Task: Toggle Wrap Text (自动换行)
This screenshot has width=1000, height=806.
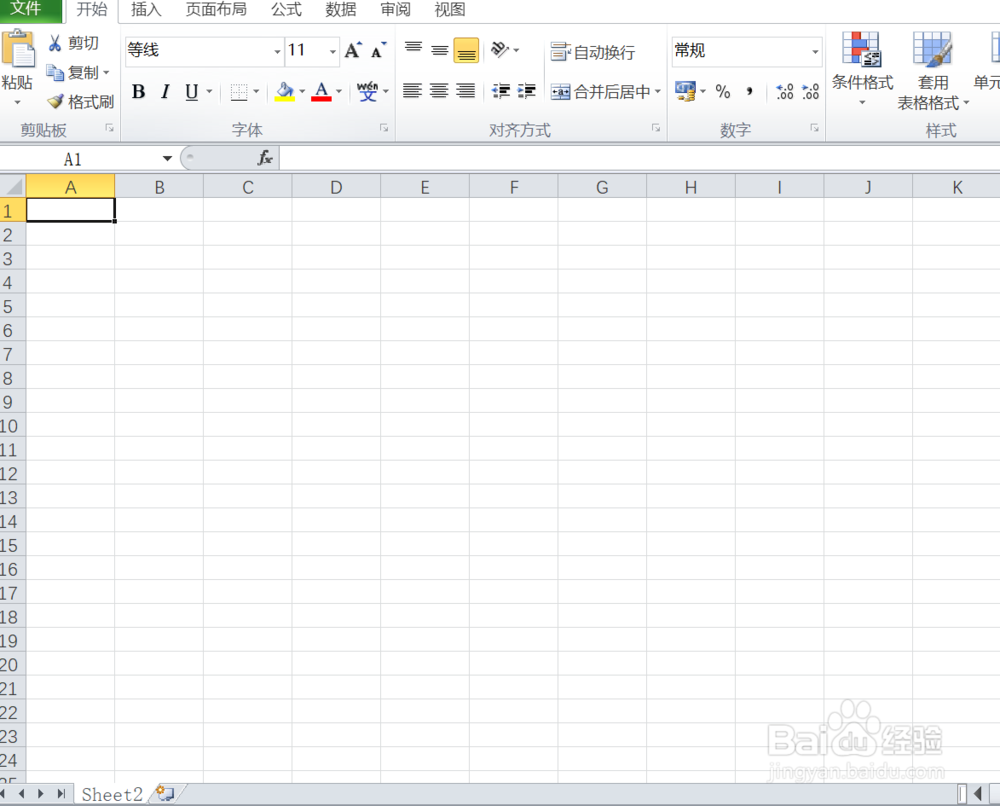Action: 592,52
